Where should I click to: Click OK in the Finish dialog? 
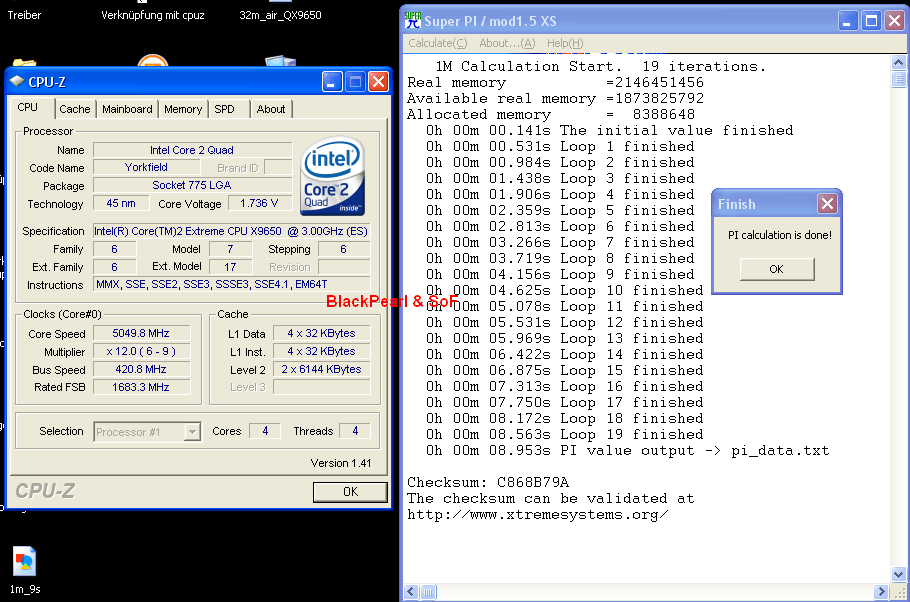[x=777, y=269]
